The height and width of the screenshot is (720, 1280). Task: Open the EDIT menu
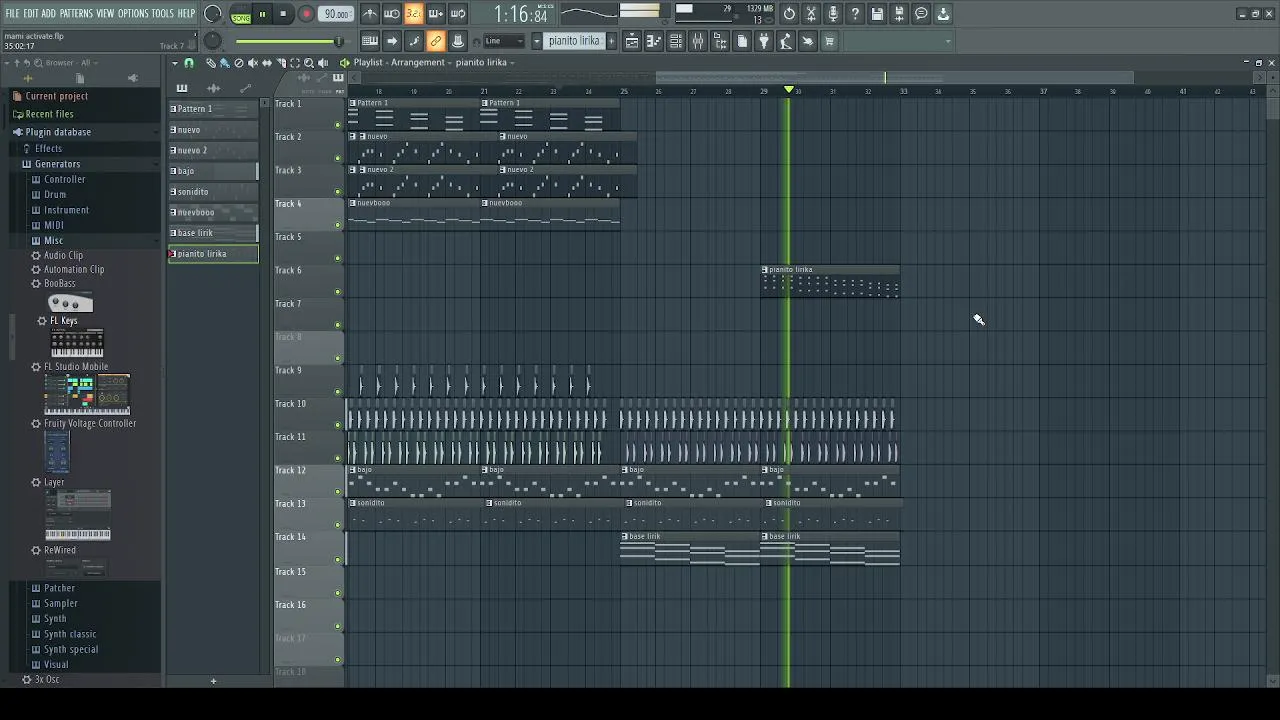point(30,13)
